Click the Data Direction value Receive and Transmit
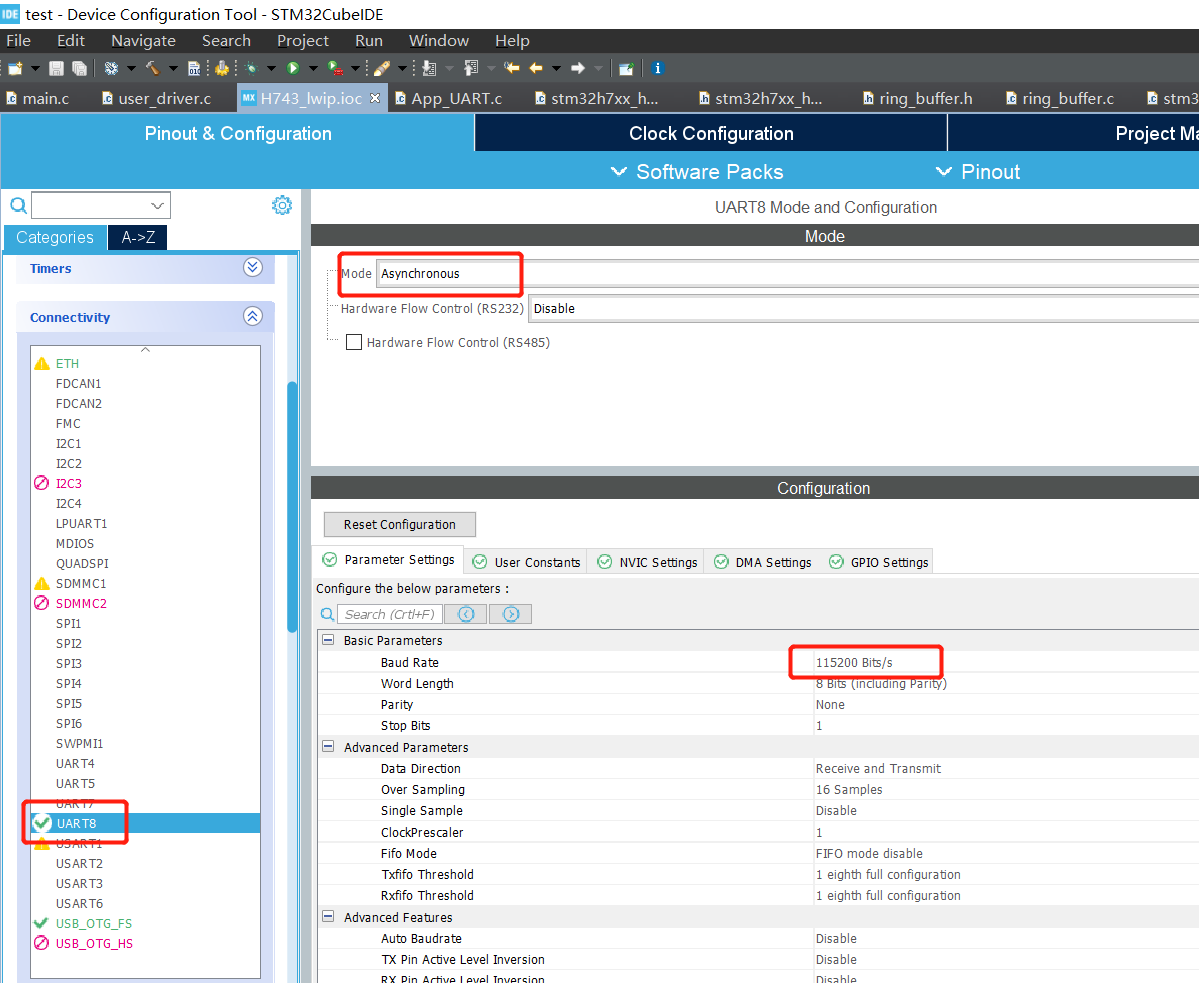 [x=878, y=768]
